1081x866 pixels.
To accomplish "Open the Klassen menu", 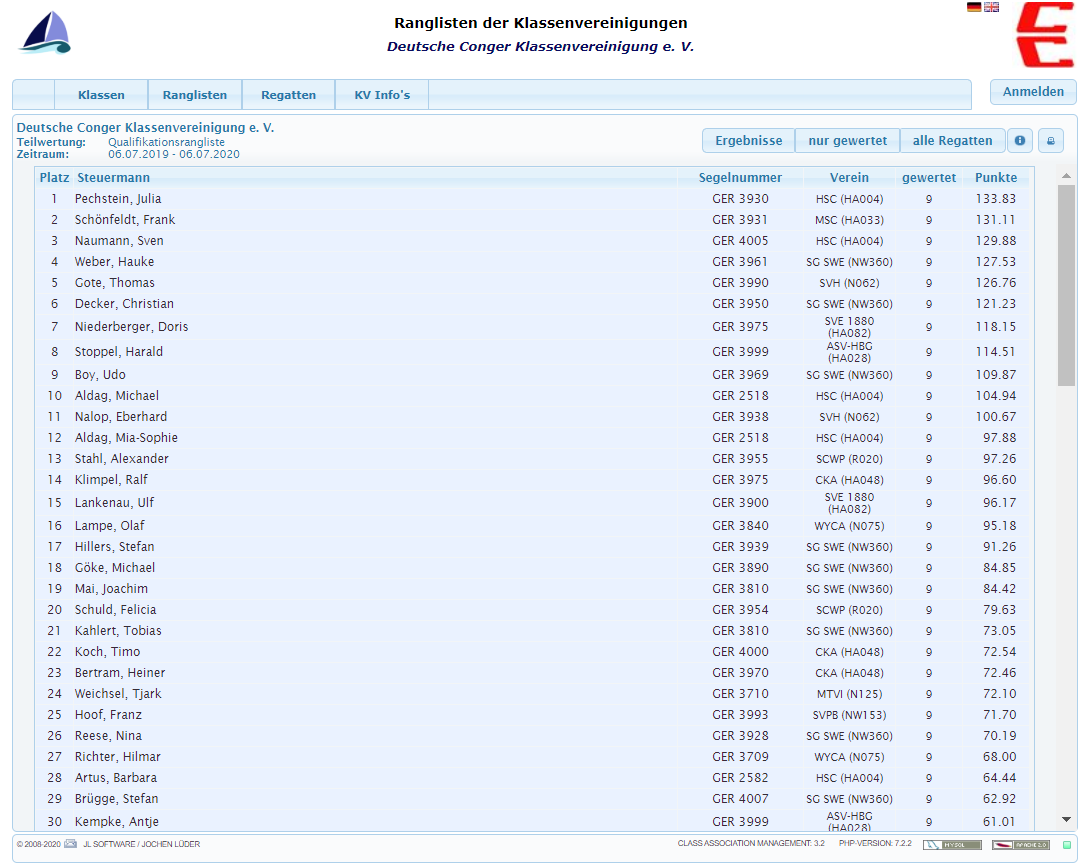I will pyautogui.click(x=101, y=95).
